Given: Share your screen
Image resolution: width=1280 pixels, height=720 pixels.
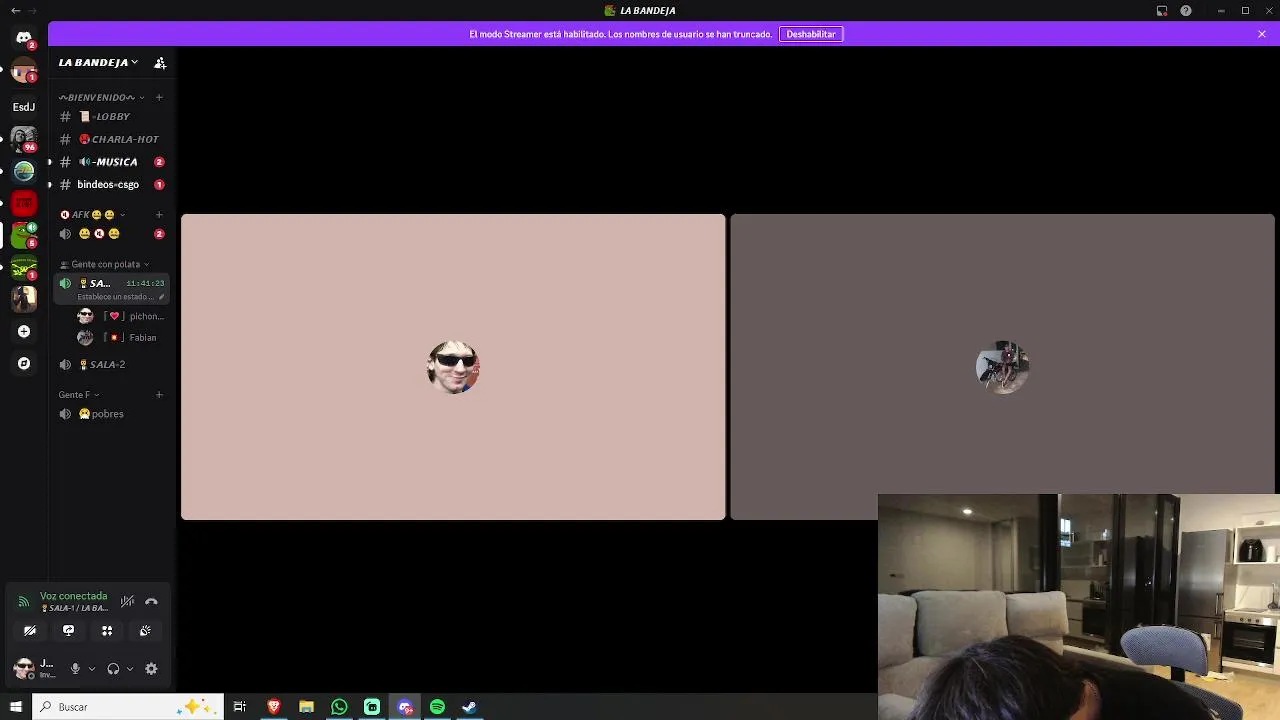Looking at the screenshot, I should [68, 631].
